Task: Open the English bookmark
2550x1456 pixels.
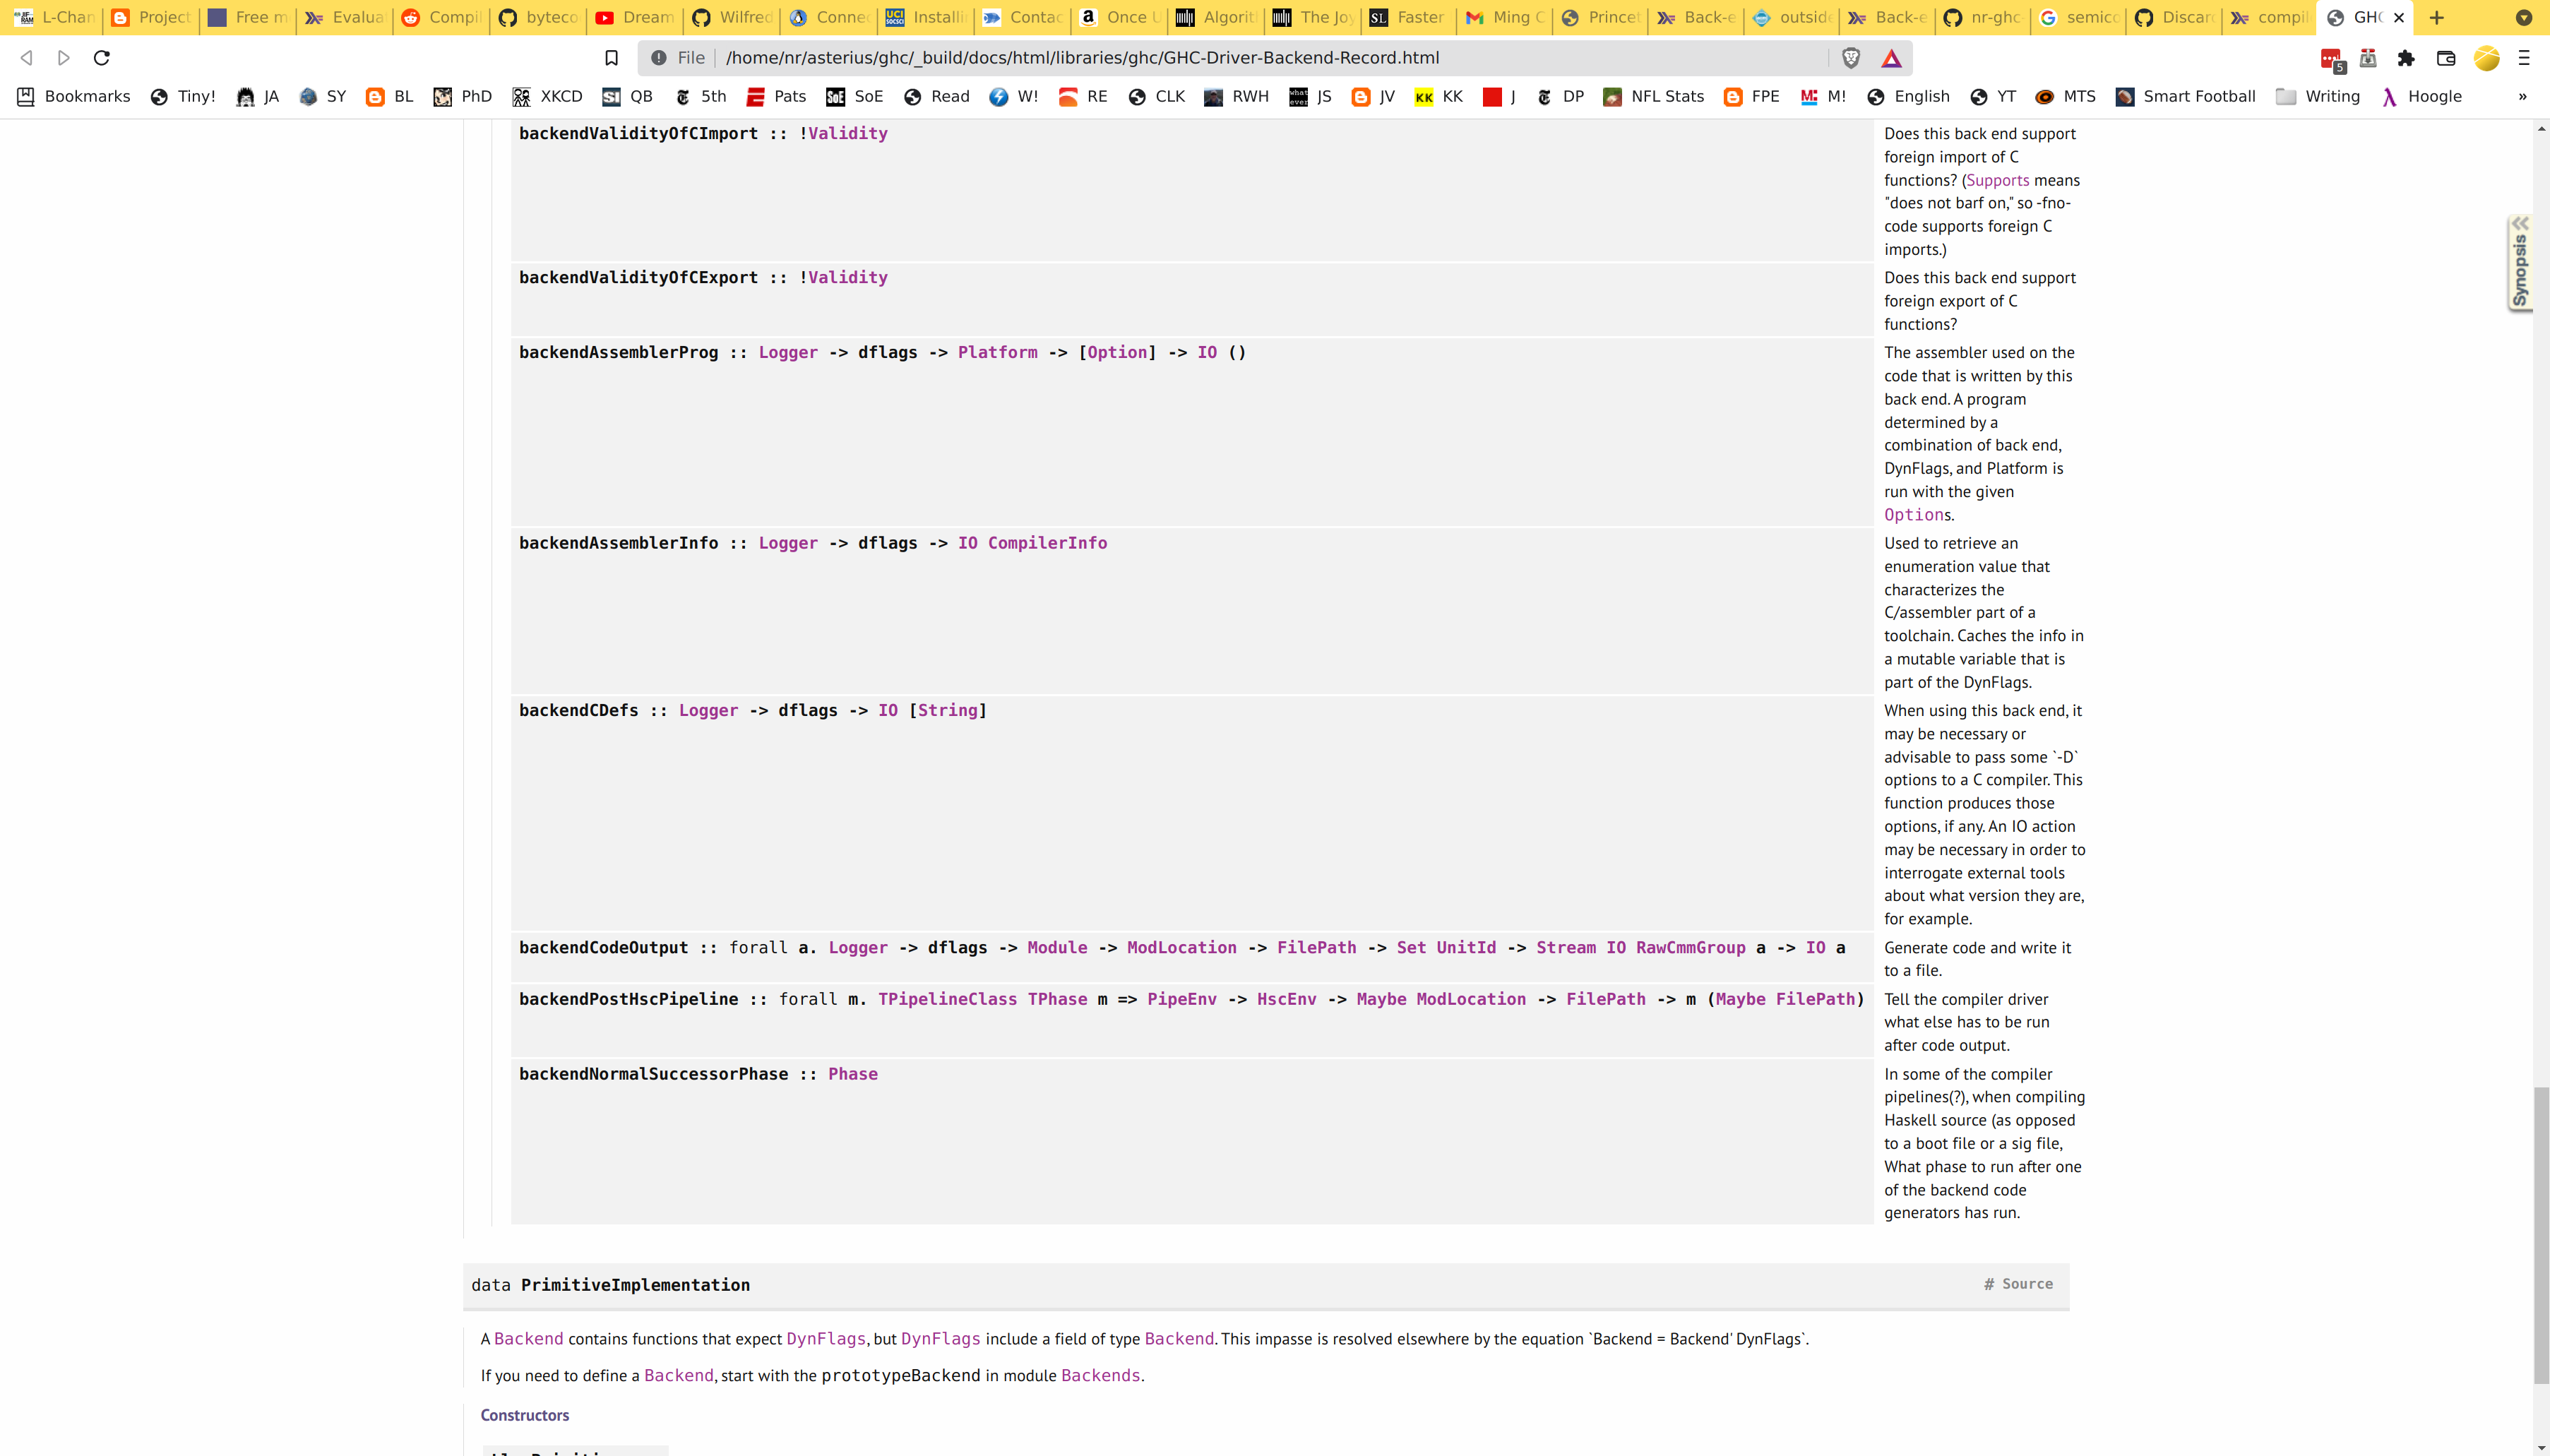Action: coord(1909,96)
